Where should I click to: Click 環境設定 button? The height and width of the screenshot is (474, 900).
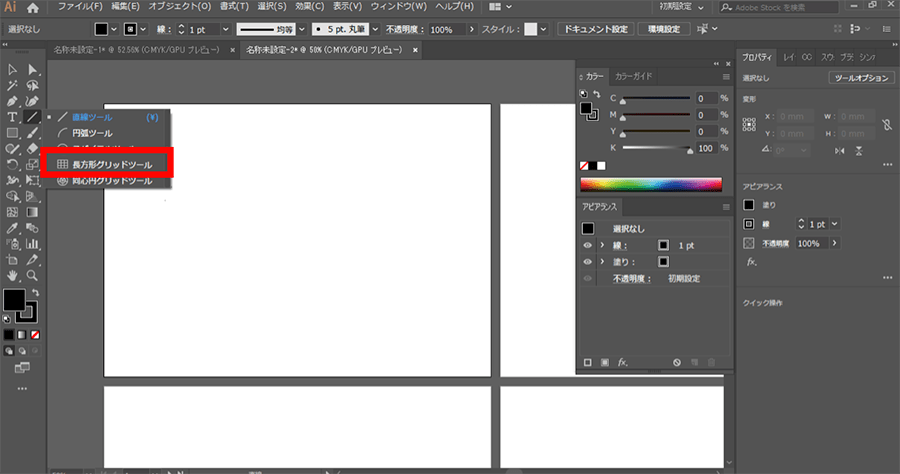click(x=664, y=29)
